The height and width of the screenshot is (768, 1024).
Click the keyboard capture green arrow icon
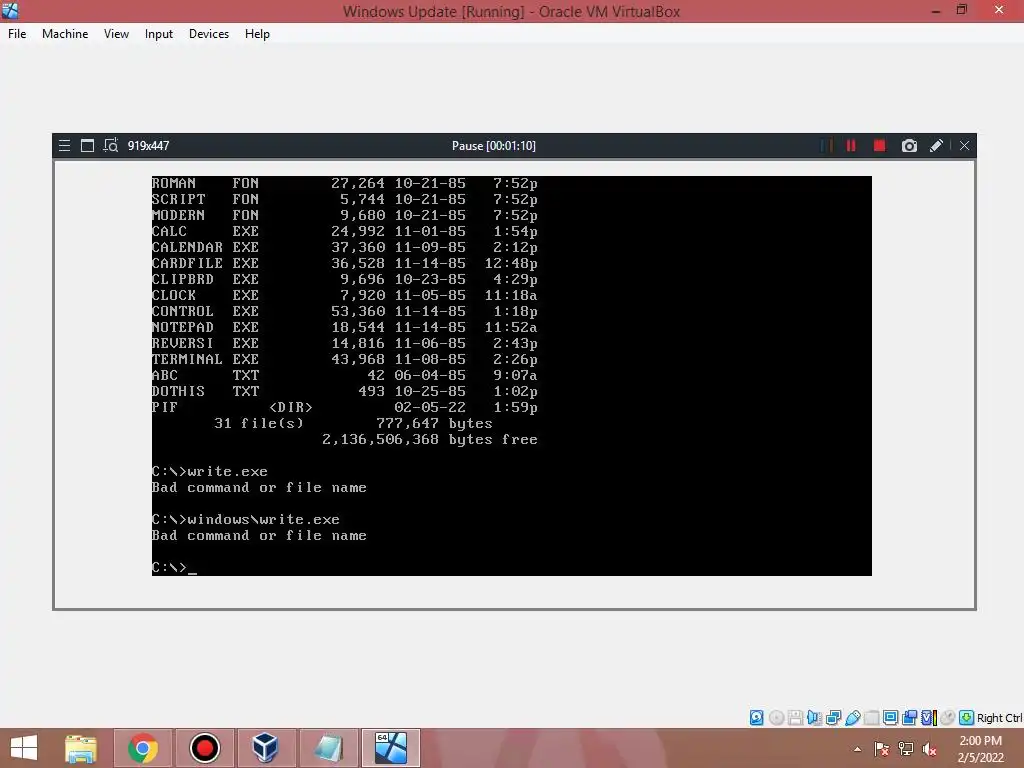point(967,718)
